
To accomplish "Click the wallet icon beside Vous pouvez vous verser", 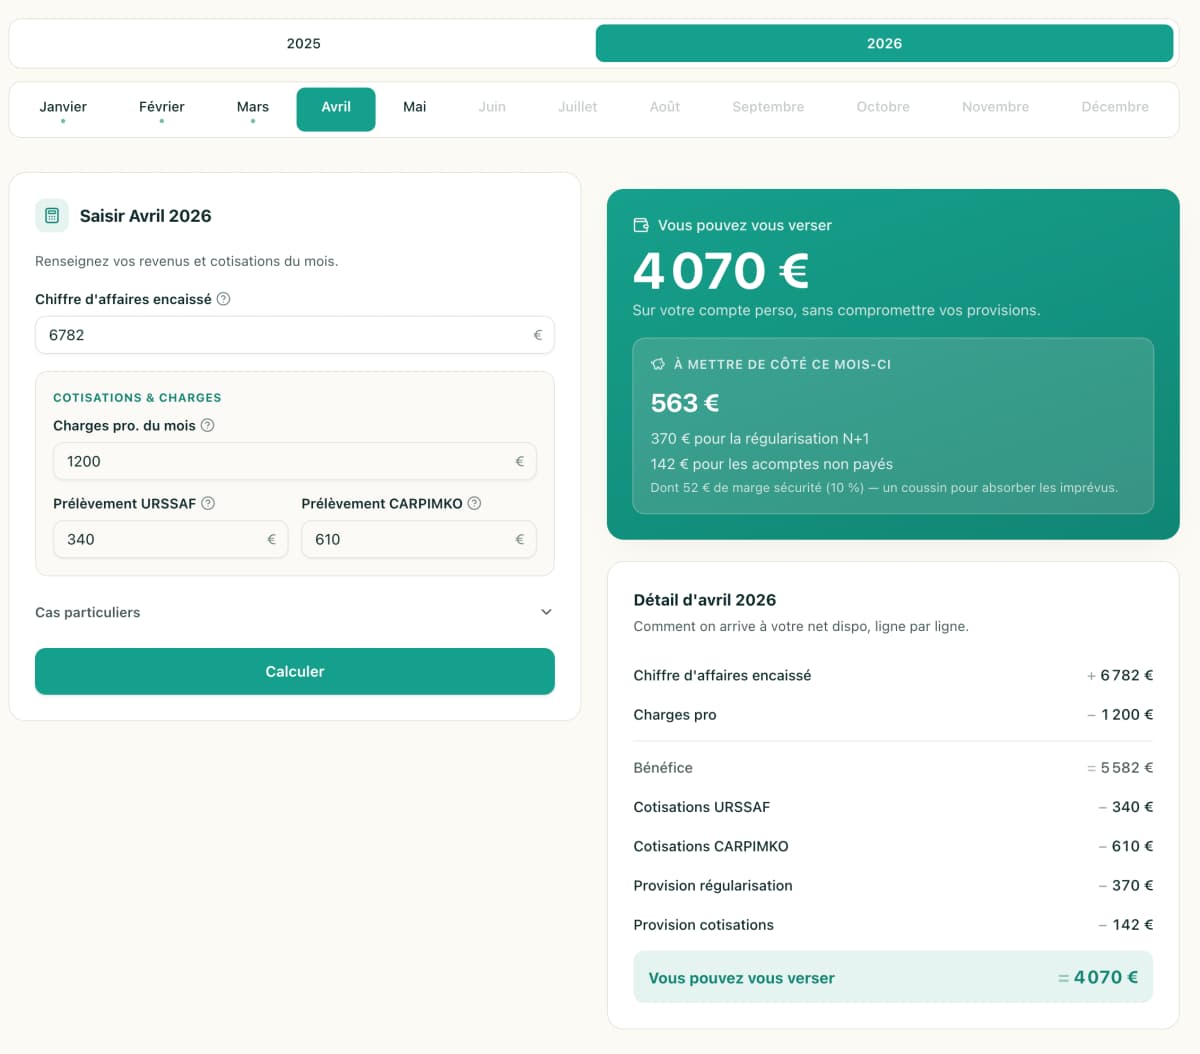I will pyautogui.click(x=641, y=225).
